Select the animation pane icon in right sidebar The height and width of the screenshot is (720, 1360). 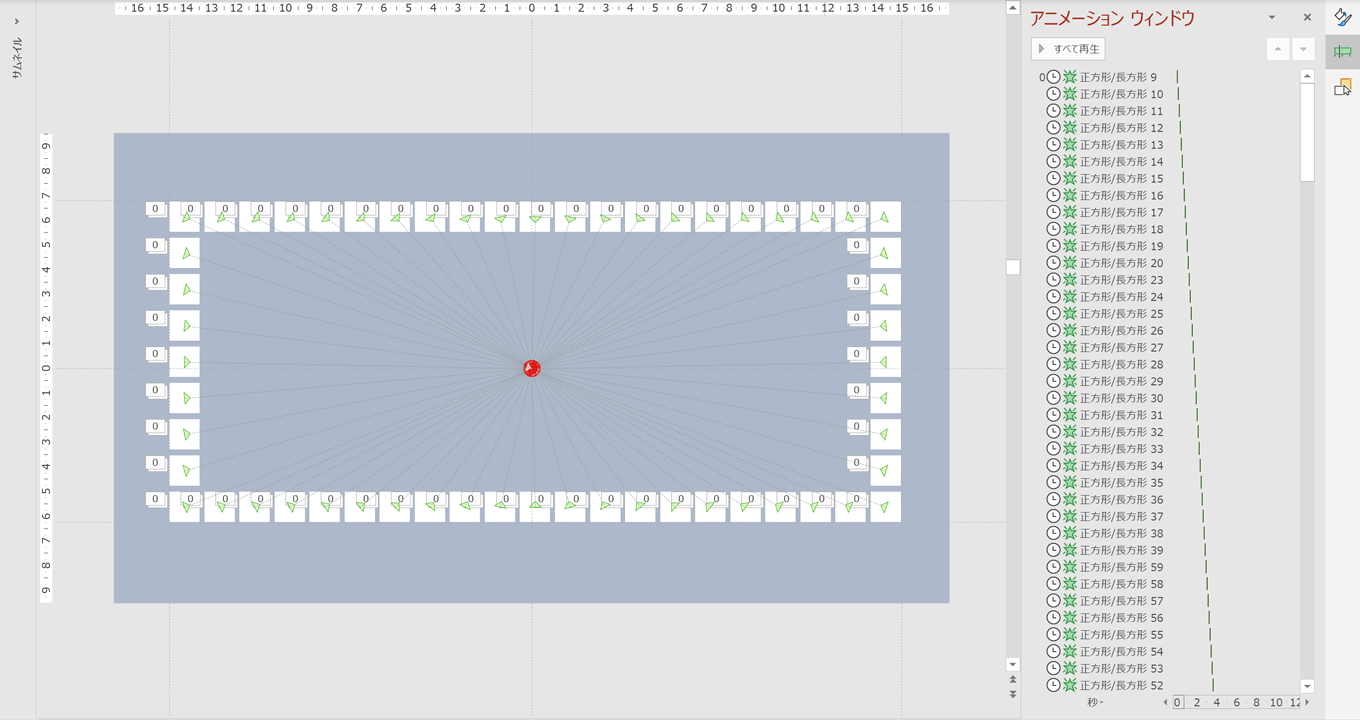coord(1343,52)
